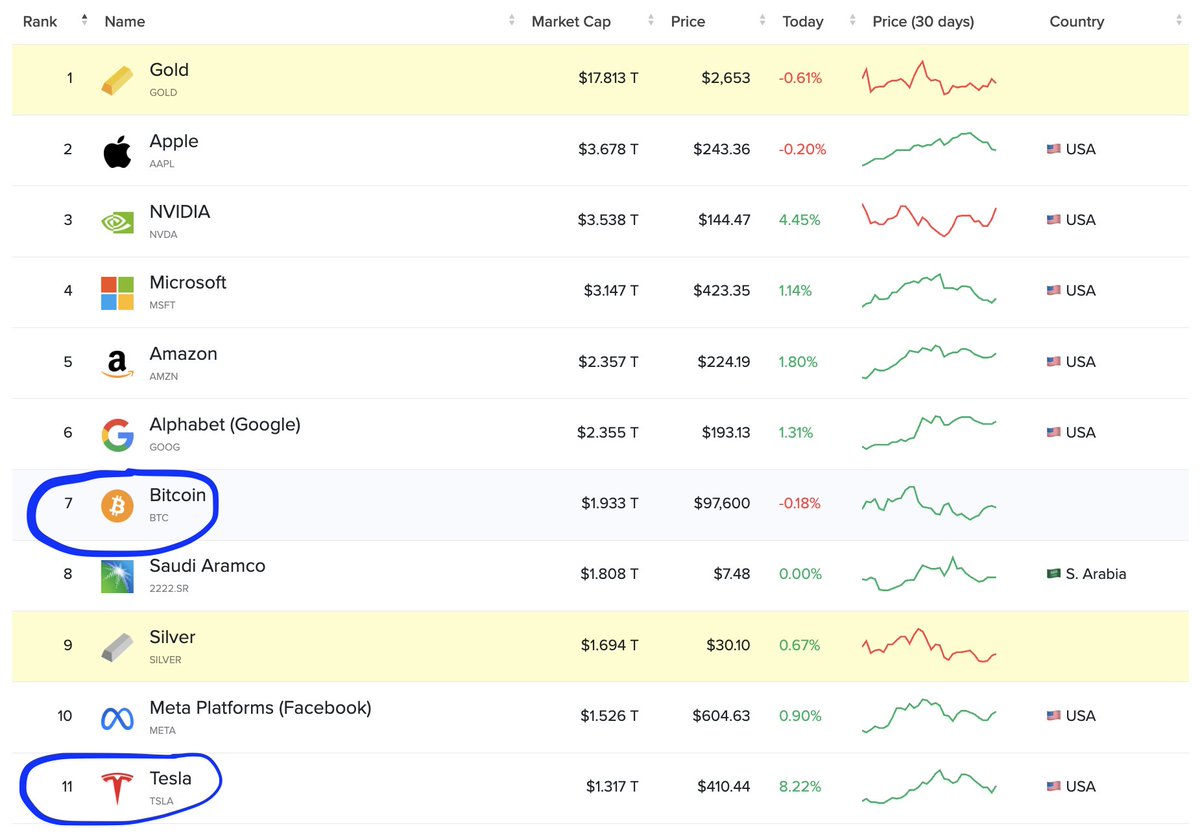Click the Tesla logo icon

(117, 789)
